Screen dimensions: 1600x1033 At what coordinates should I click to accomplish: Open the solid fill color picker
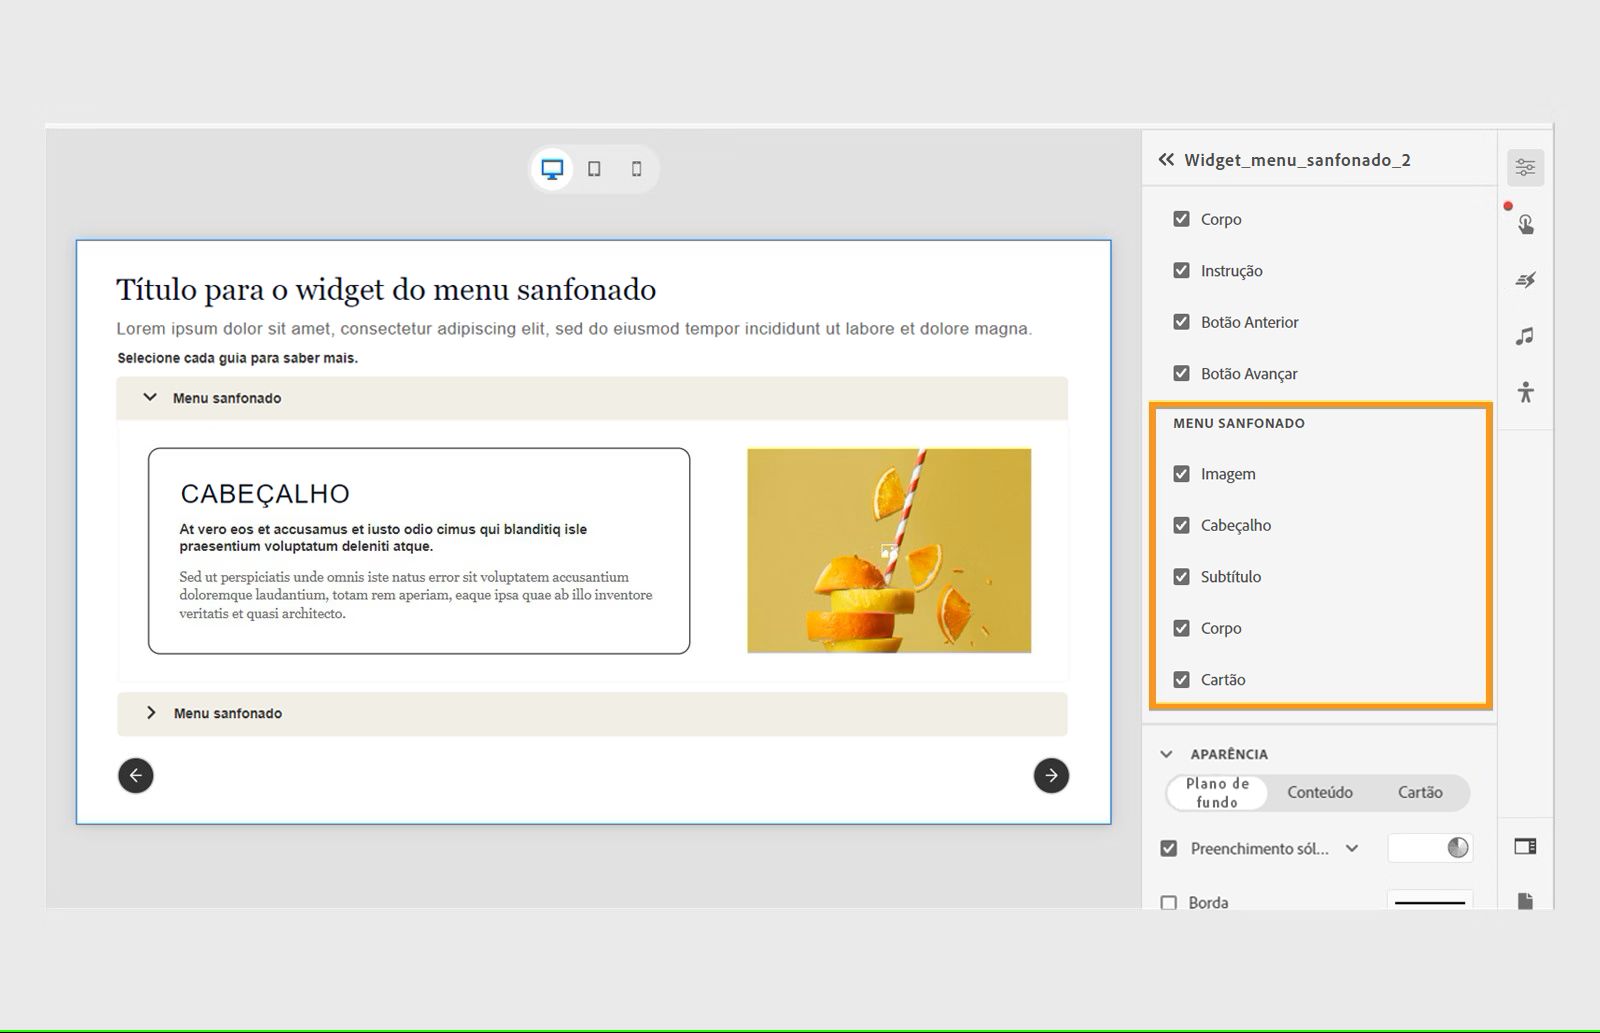point(1458,848)
